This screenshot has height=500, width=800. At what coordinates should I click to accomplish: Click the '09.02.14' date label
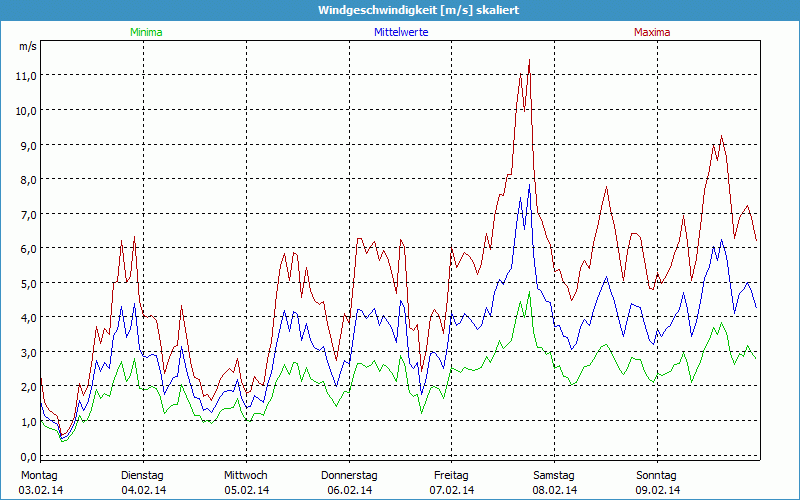coord(657,490)
